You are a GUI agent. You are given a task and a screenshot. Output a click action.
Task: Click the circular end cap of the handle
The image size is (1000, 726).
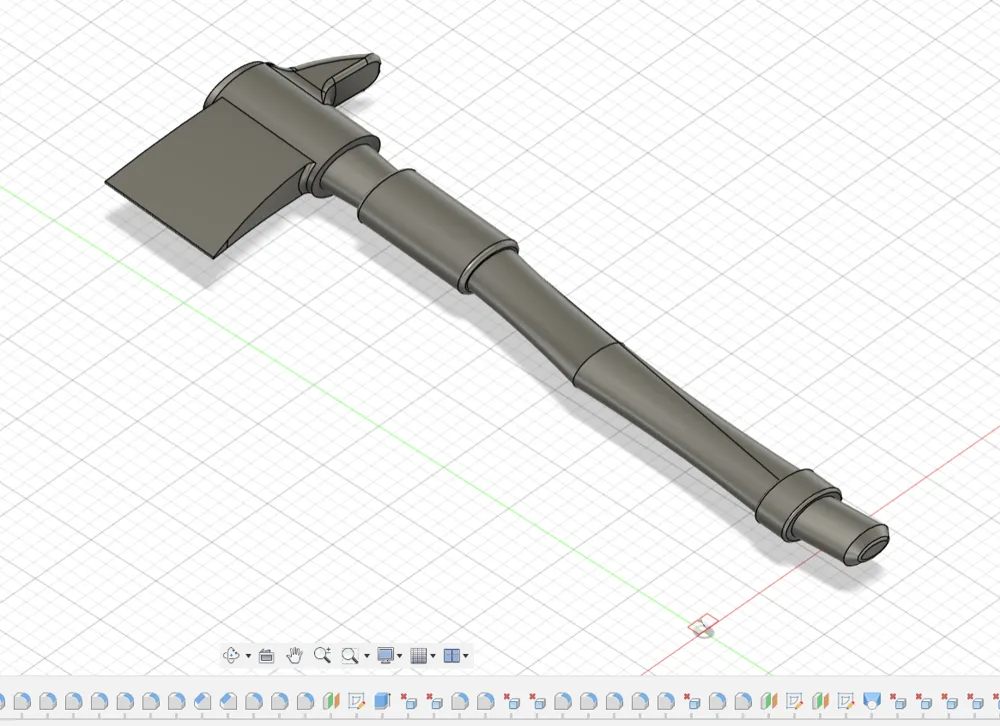point(871,551)
